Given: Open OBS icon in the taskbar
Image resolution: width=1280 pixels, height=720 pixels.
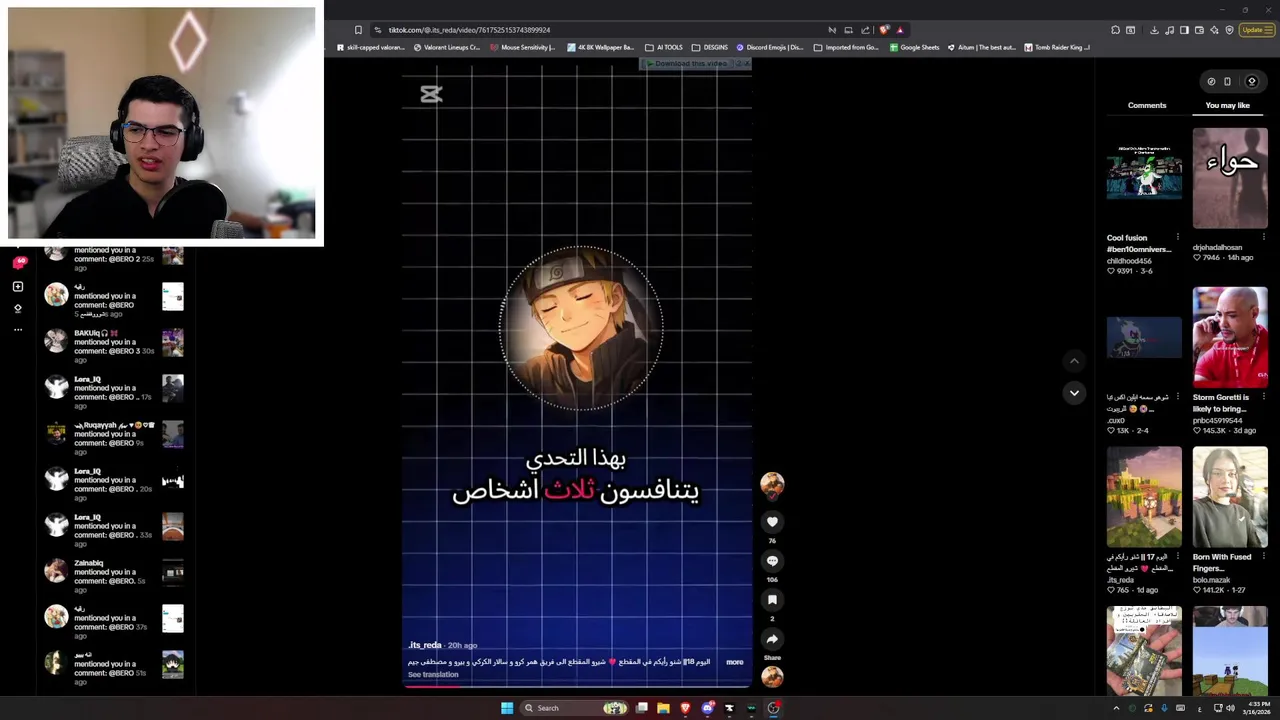Looking at the screenshot, I should point(774,708).
